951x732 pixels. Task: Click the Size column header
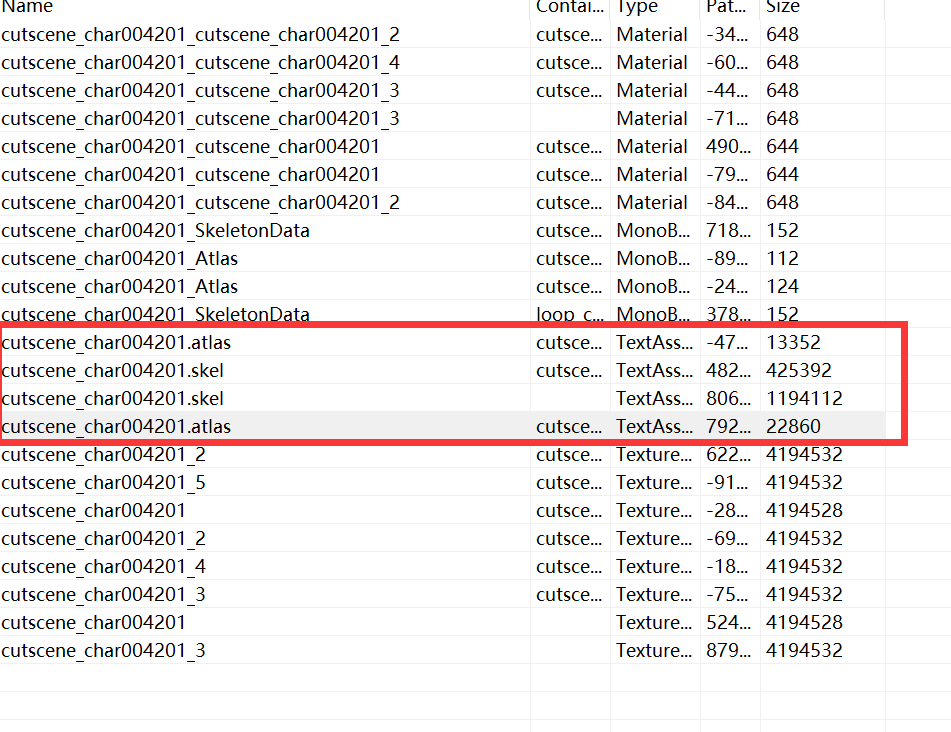pos(782,7)
